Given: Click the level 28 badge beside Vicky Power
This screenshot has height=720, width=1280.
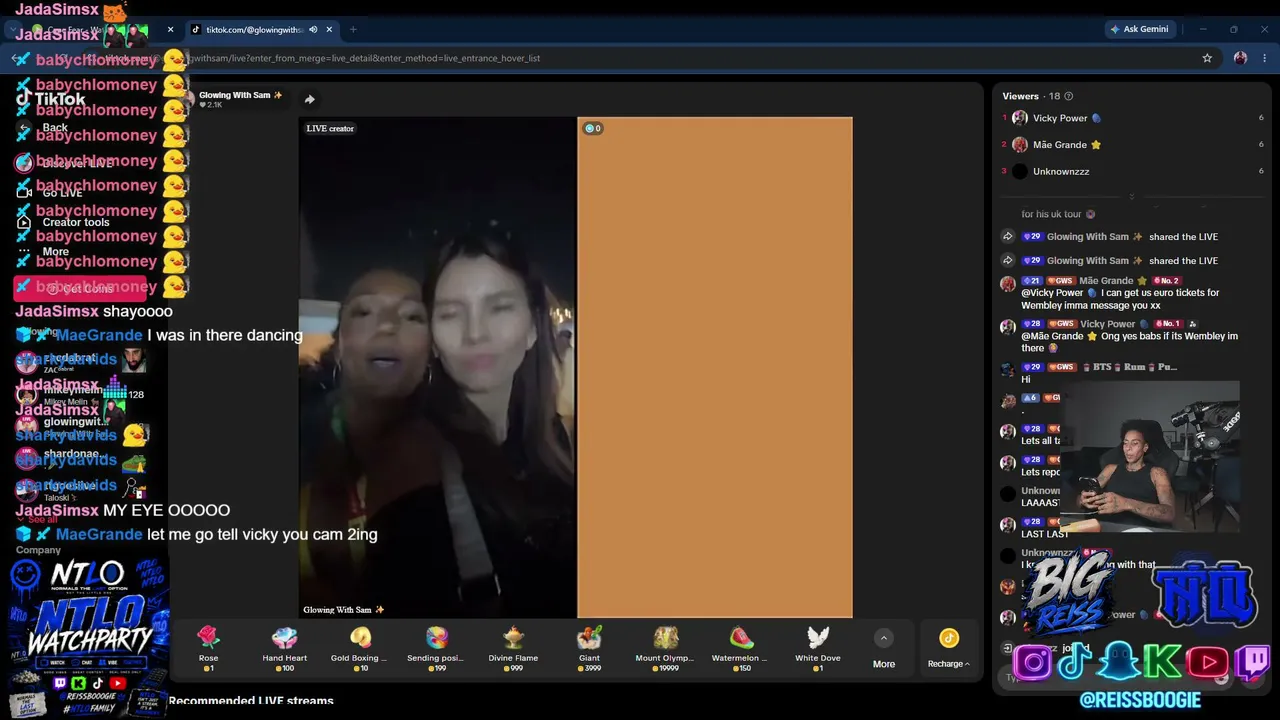Looking at the screenshot, I should (1032, 324).
